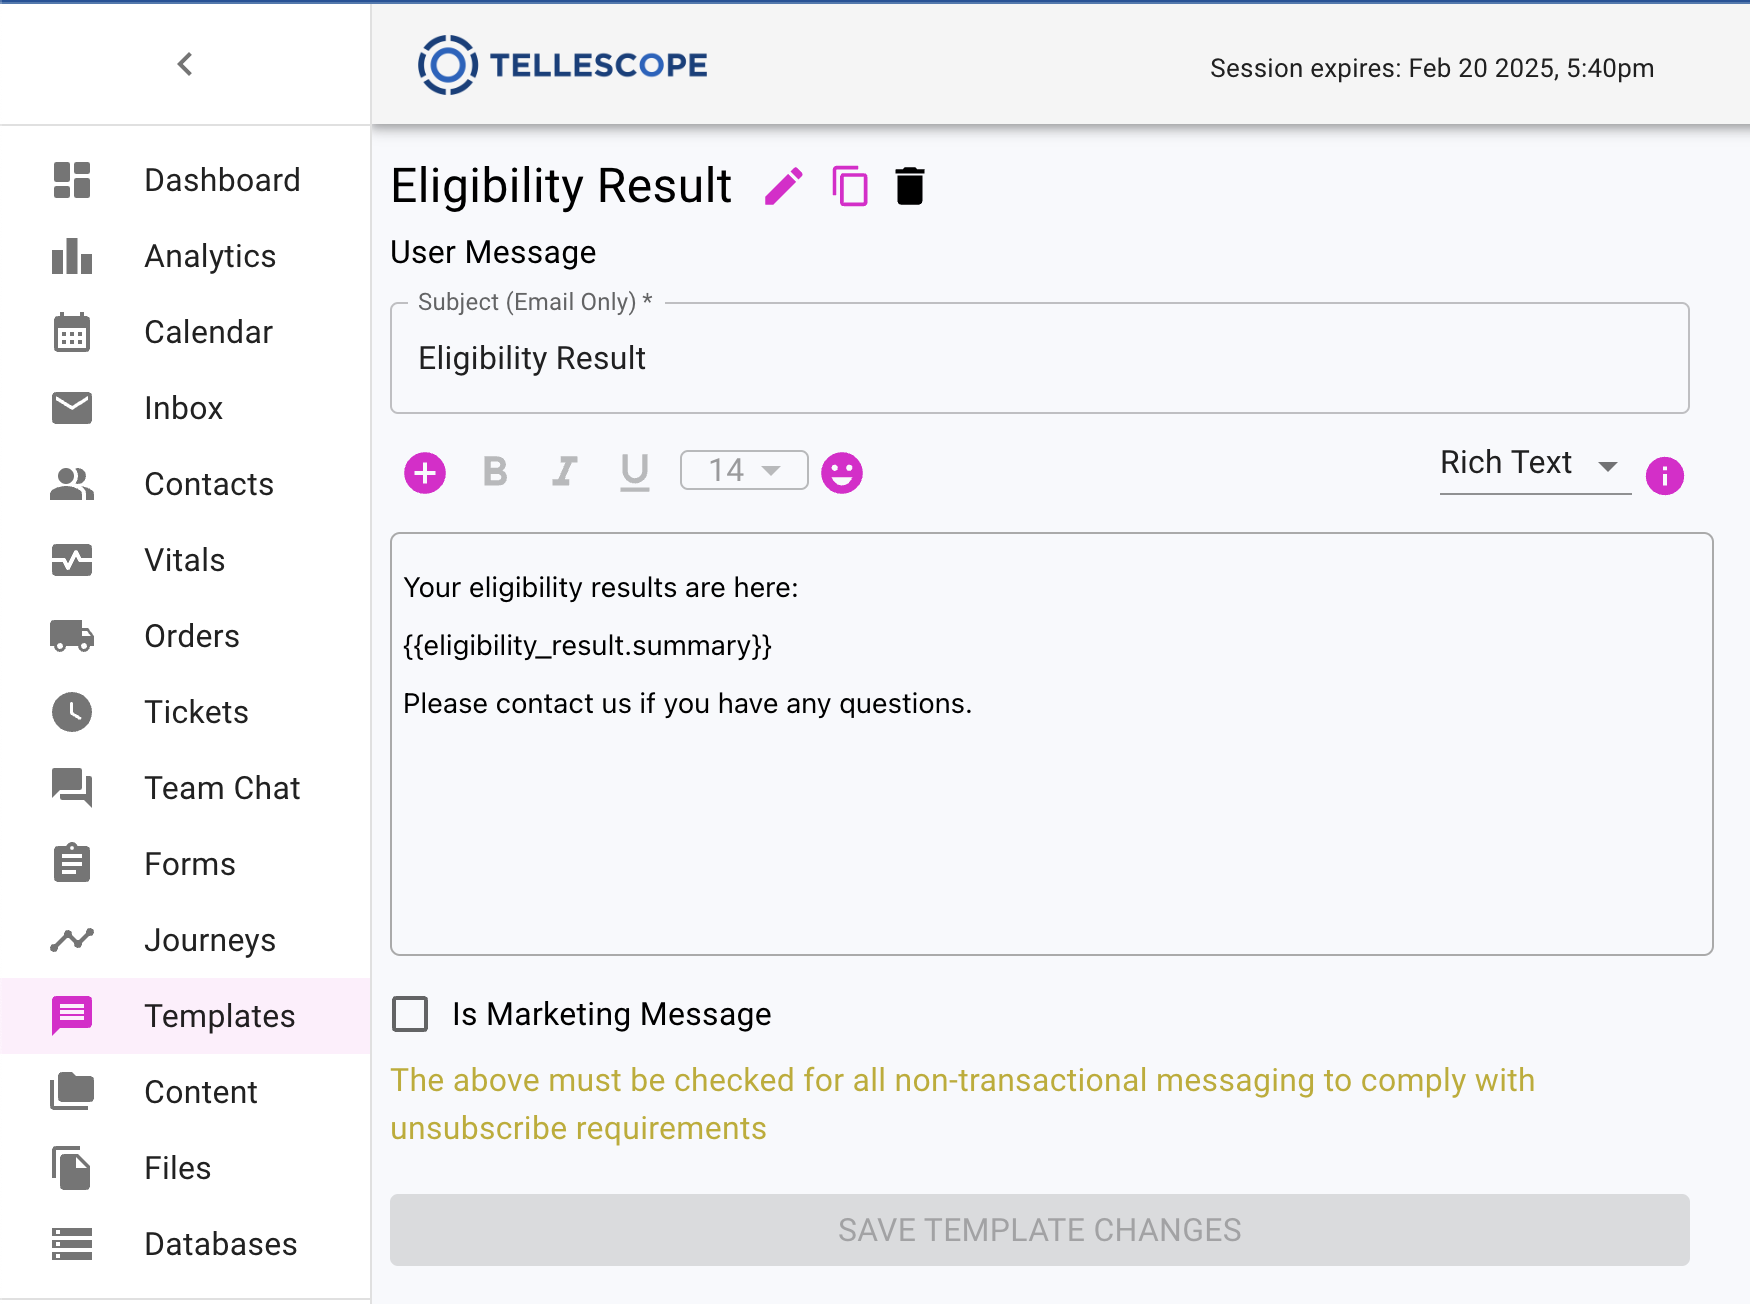Open Calendar via its calendar icon
1750x1304 pixels.
pyautogui.click(x=72, y=332)
